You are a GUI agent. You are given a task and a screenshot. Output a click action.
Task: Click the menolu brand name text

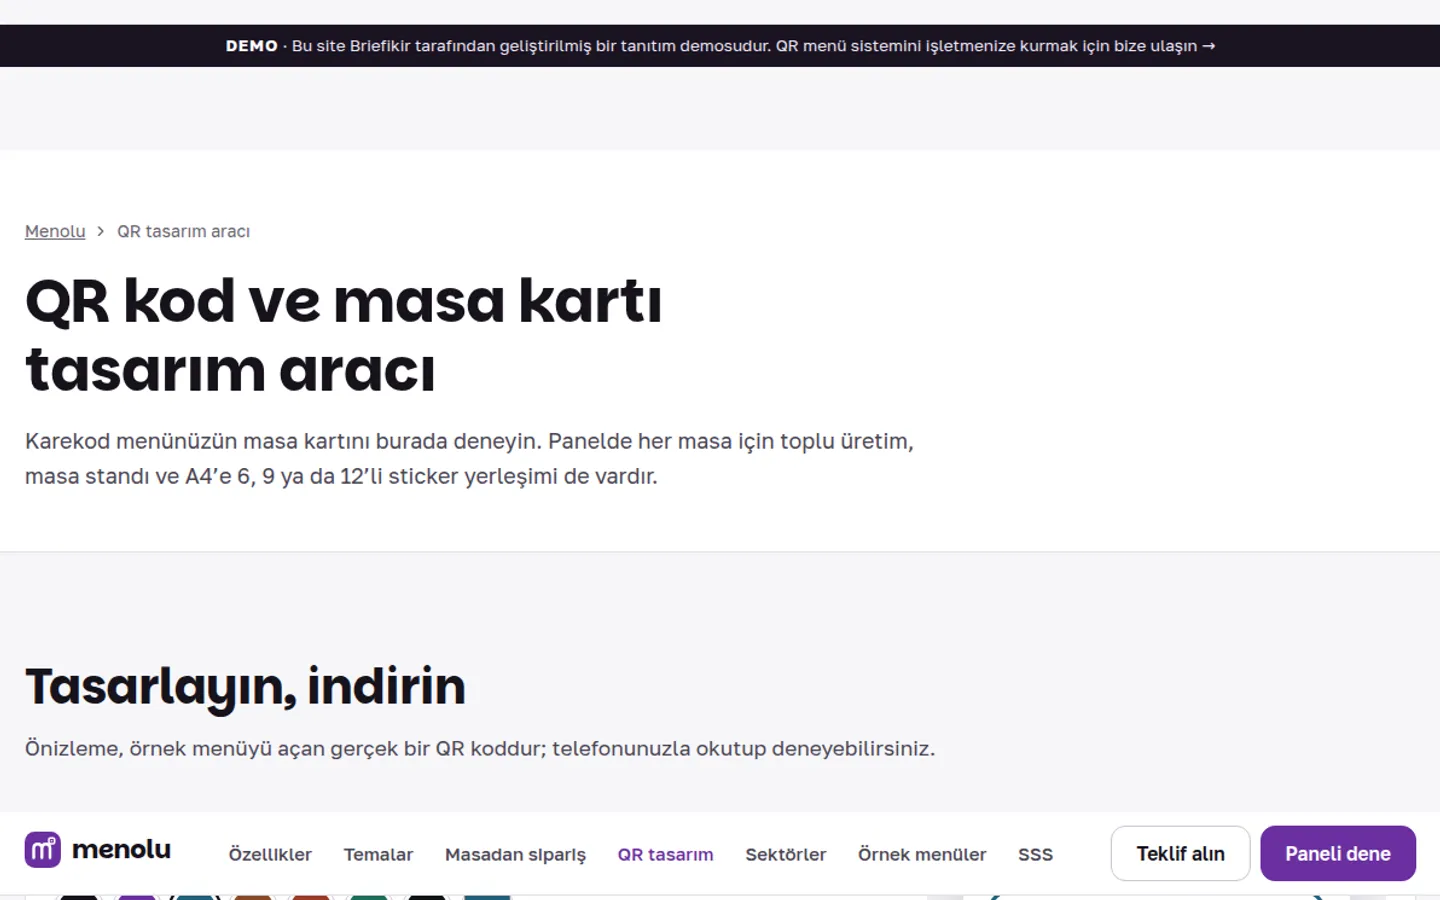click(x=121, y=849)
